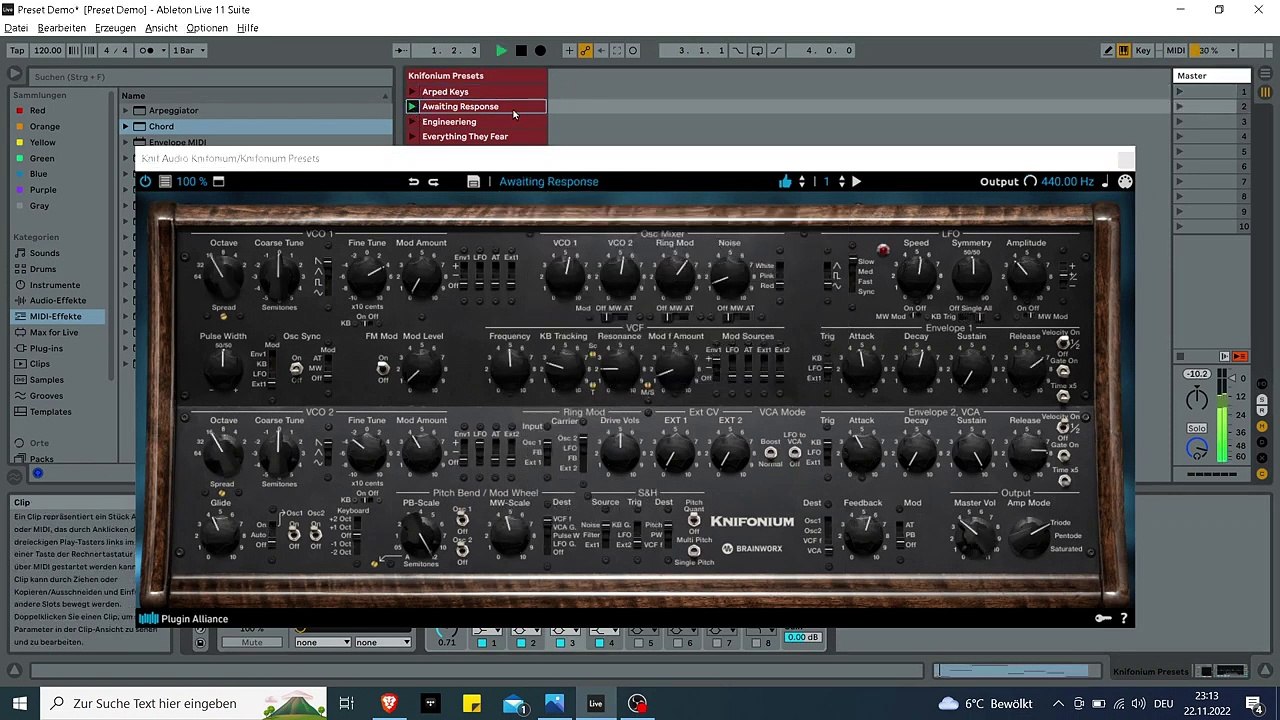The width and height of the screenshot is (1280, 720).
Task: Start playback with the transport Play button
Action: 501,51
